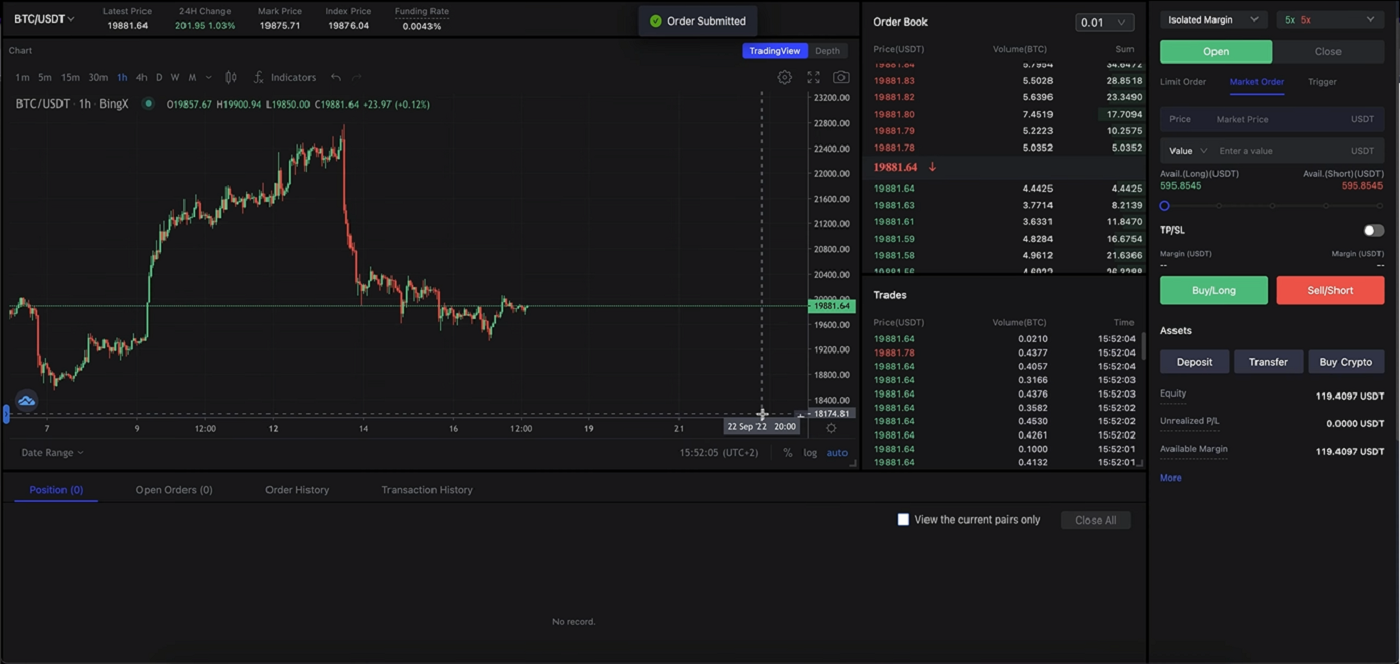Toggle logarithmic price scale with 'log'
The image size is (1400, 664).
810,452
